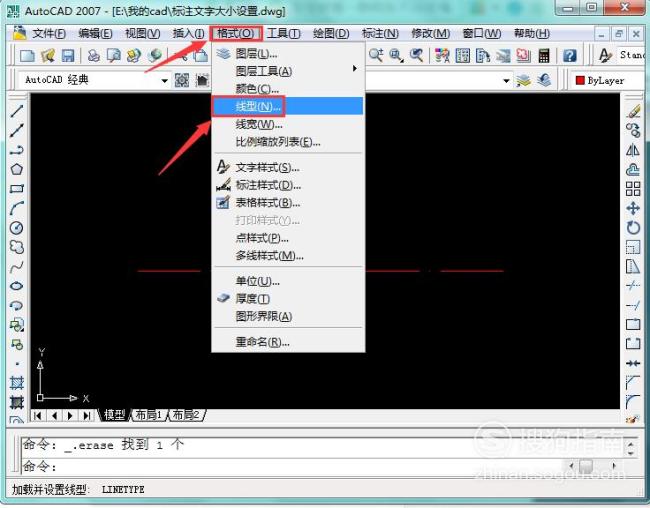Open the 文件(F) menu
This screenshot has height=508, width=650.
pos(49,33)
